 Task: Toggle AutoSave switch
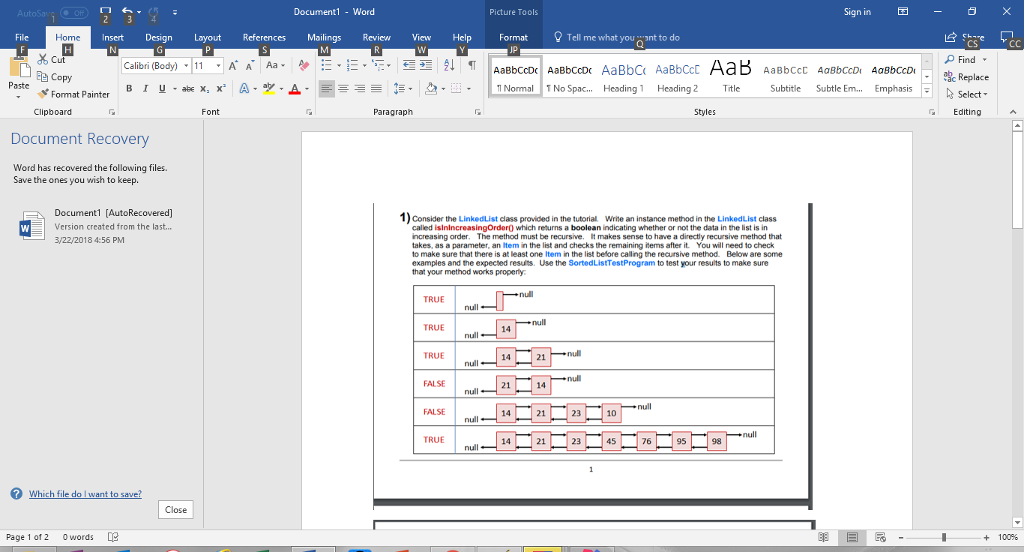click(x=74, y=12)
